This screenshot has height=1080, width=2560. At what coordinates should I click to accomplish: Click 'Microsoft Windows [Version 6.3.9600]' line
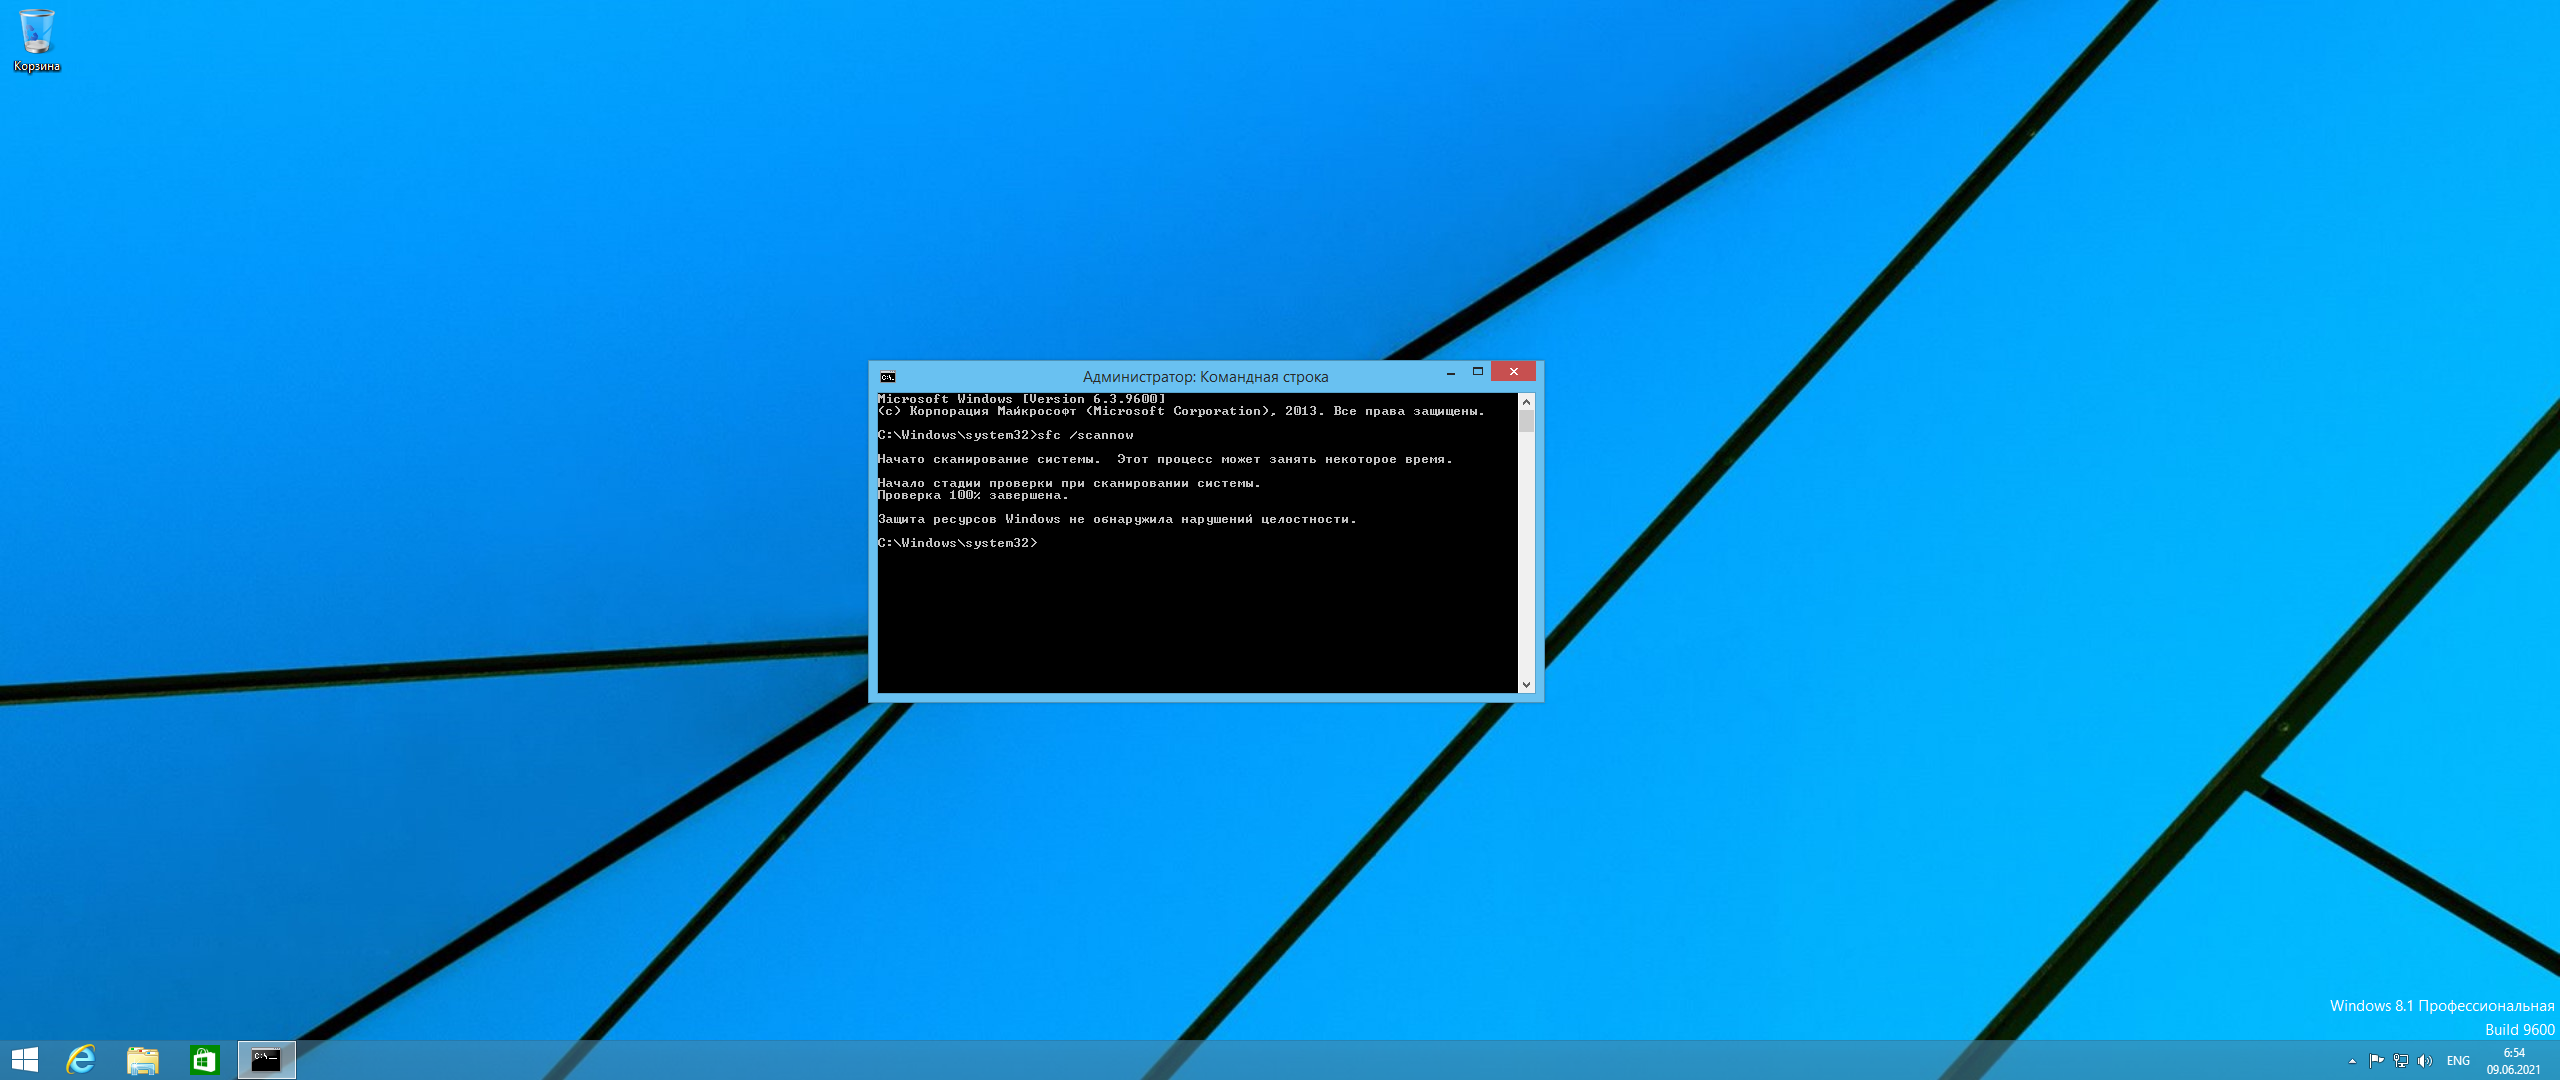click(x=1021, y=399)
